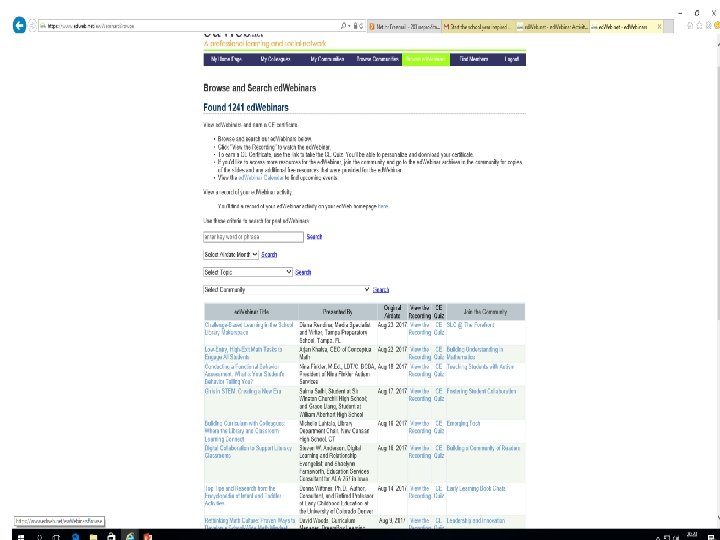Select Internet Explorer taskbar icon
Screen dimensions: 720x540
(x=130, y=536)
